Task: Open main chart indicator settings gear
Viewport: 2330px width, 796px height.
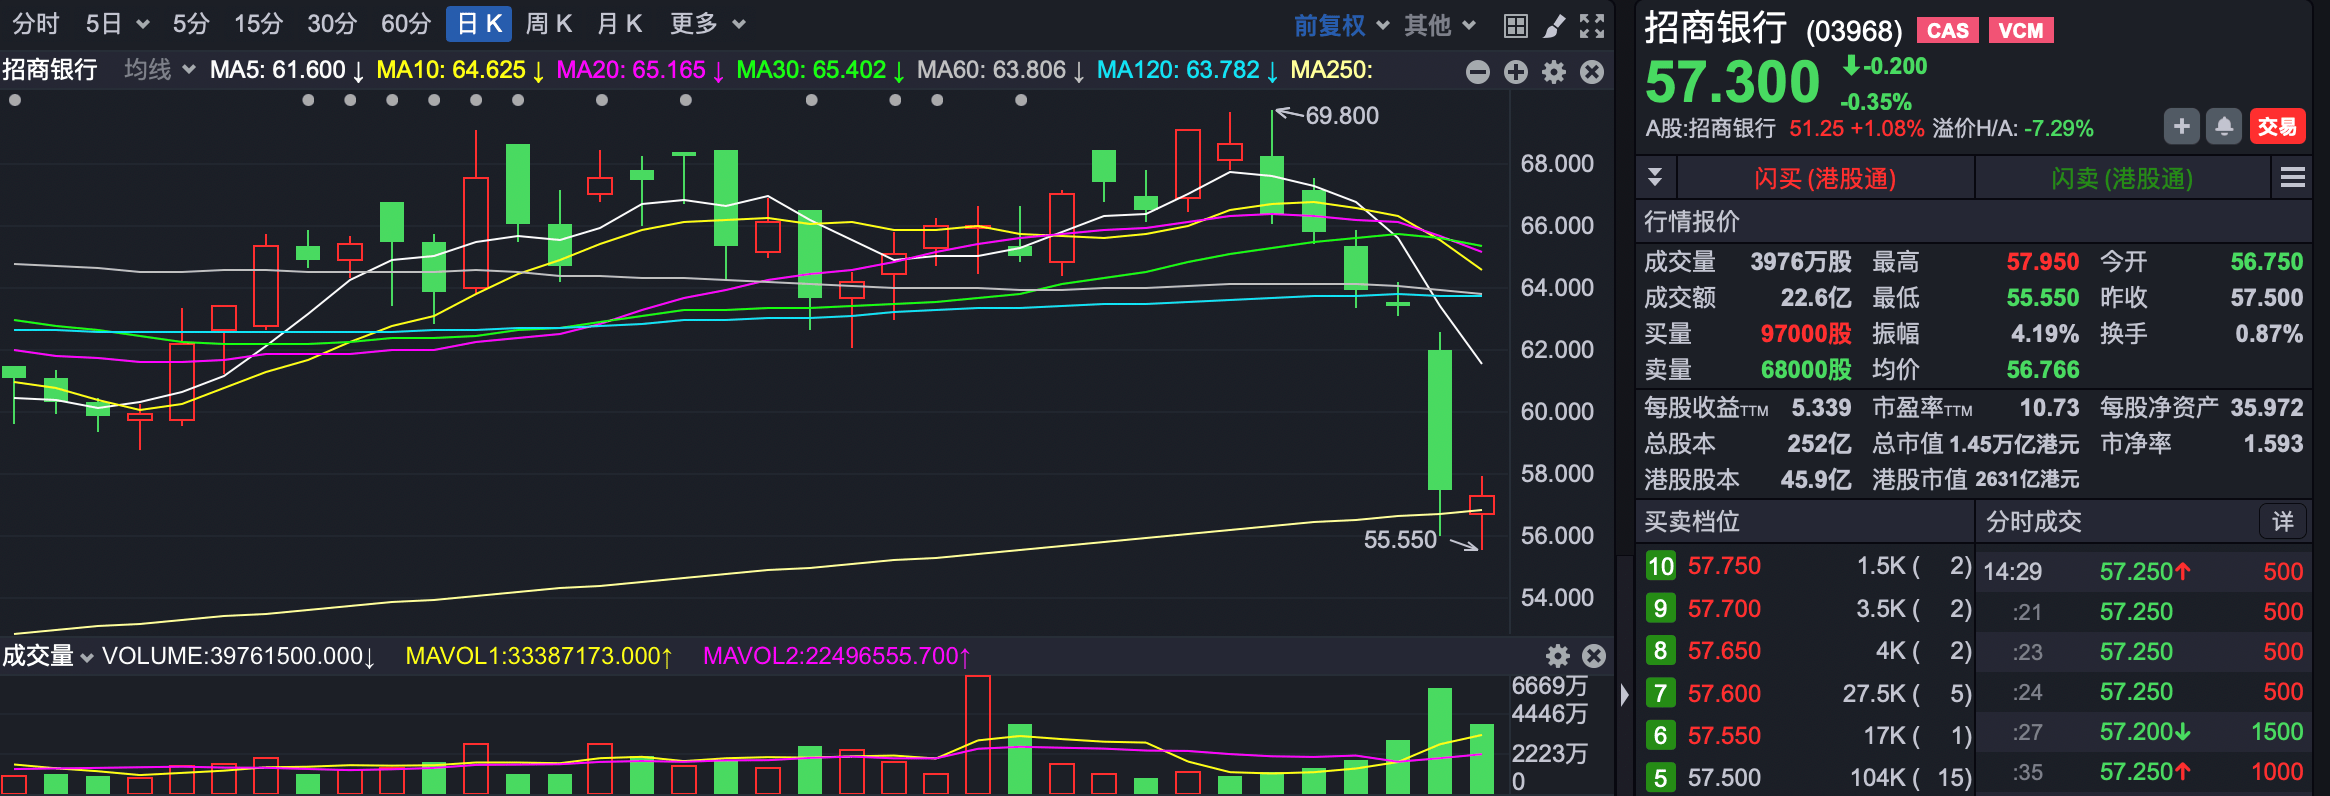Action: (1554, 72)
